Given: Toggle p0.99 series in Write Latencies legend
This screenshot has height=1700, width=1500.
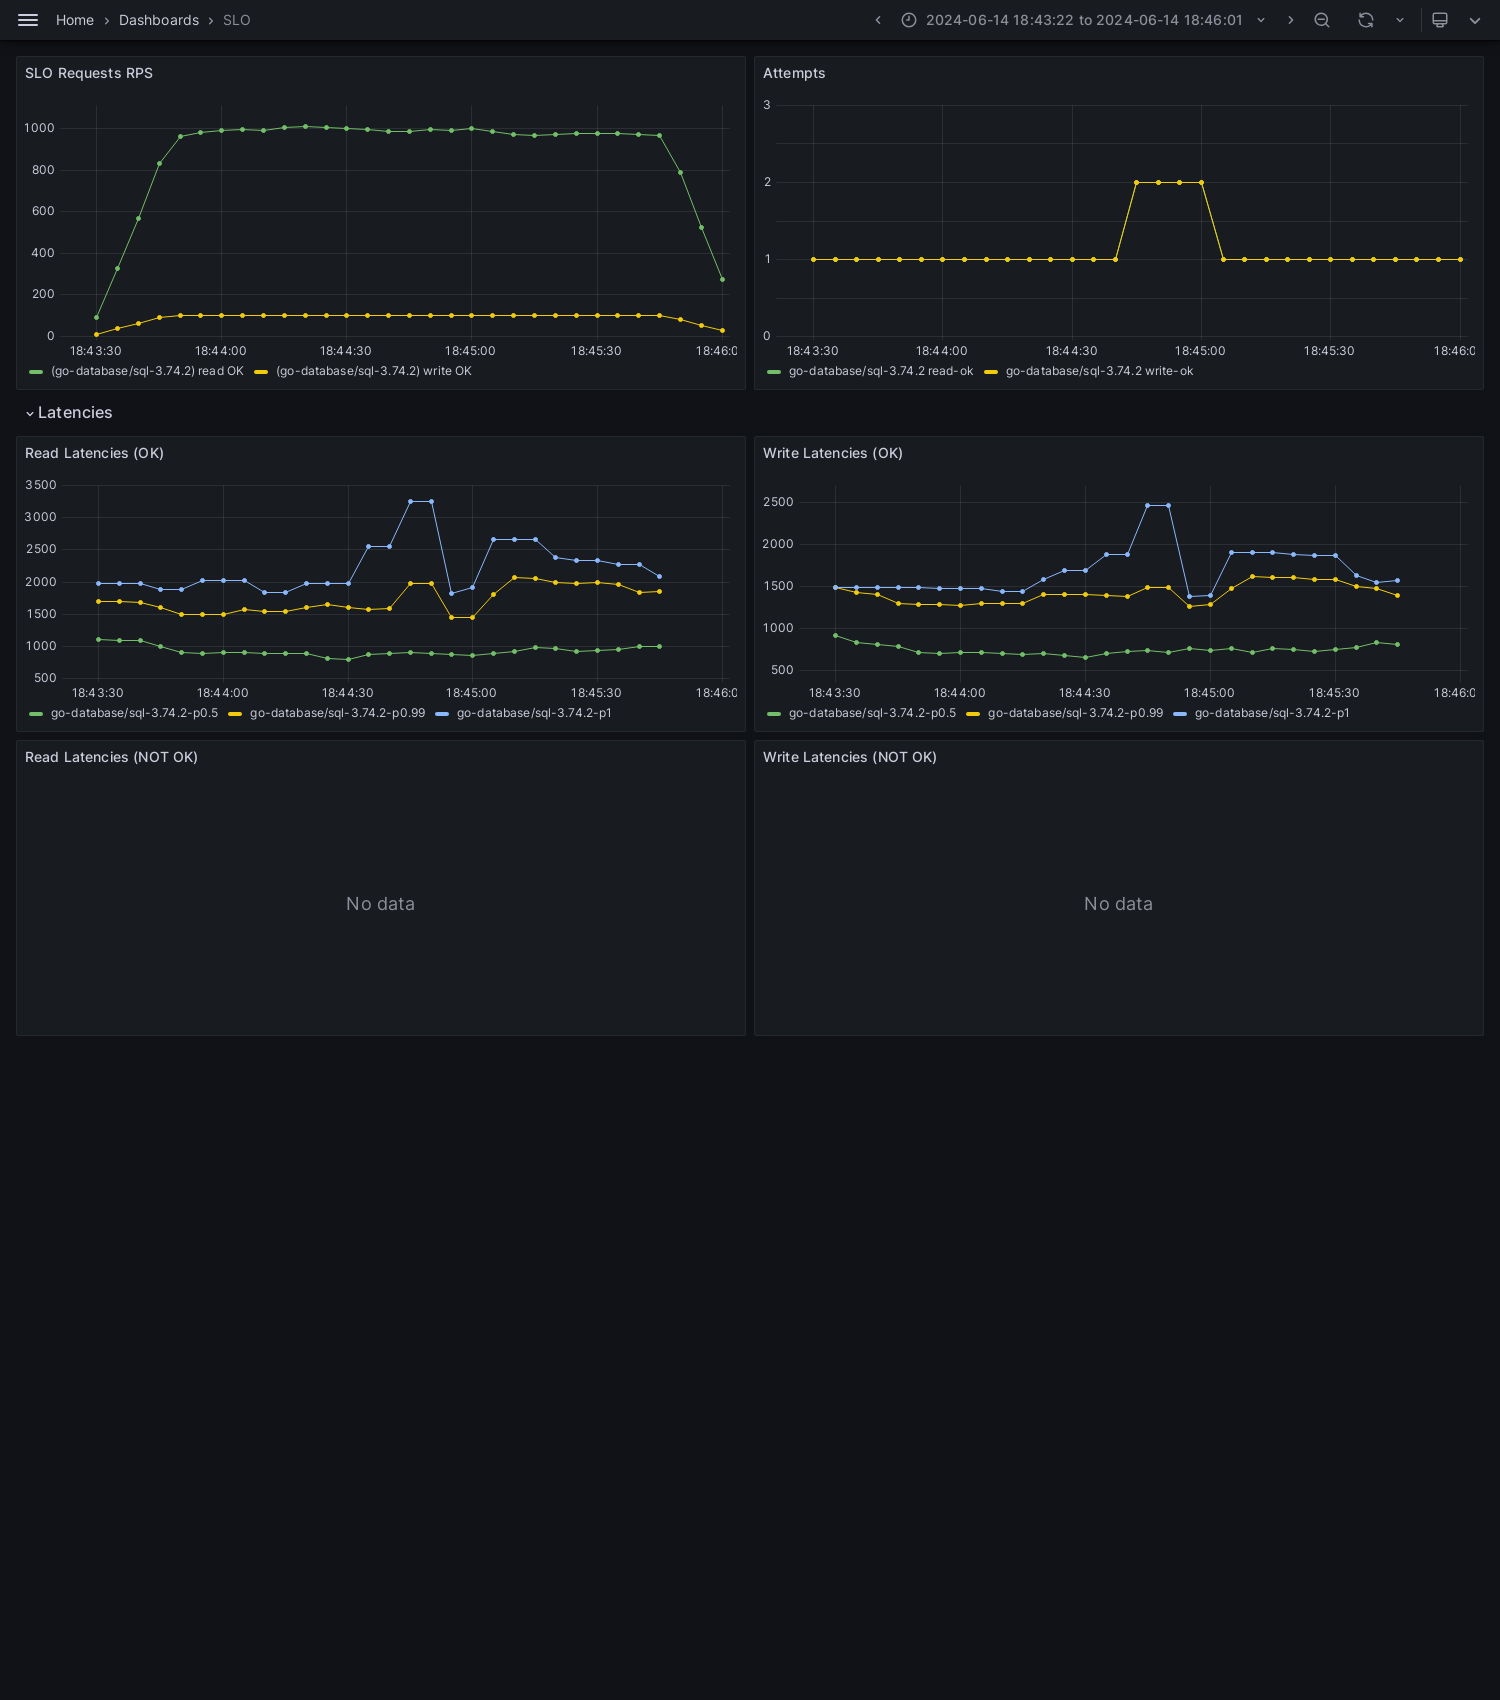Looking at the screenshot, I should coord(1075,713).
